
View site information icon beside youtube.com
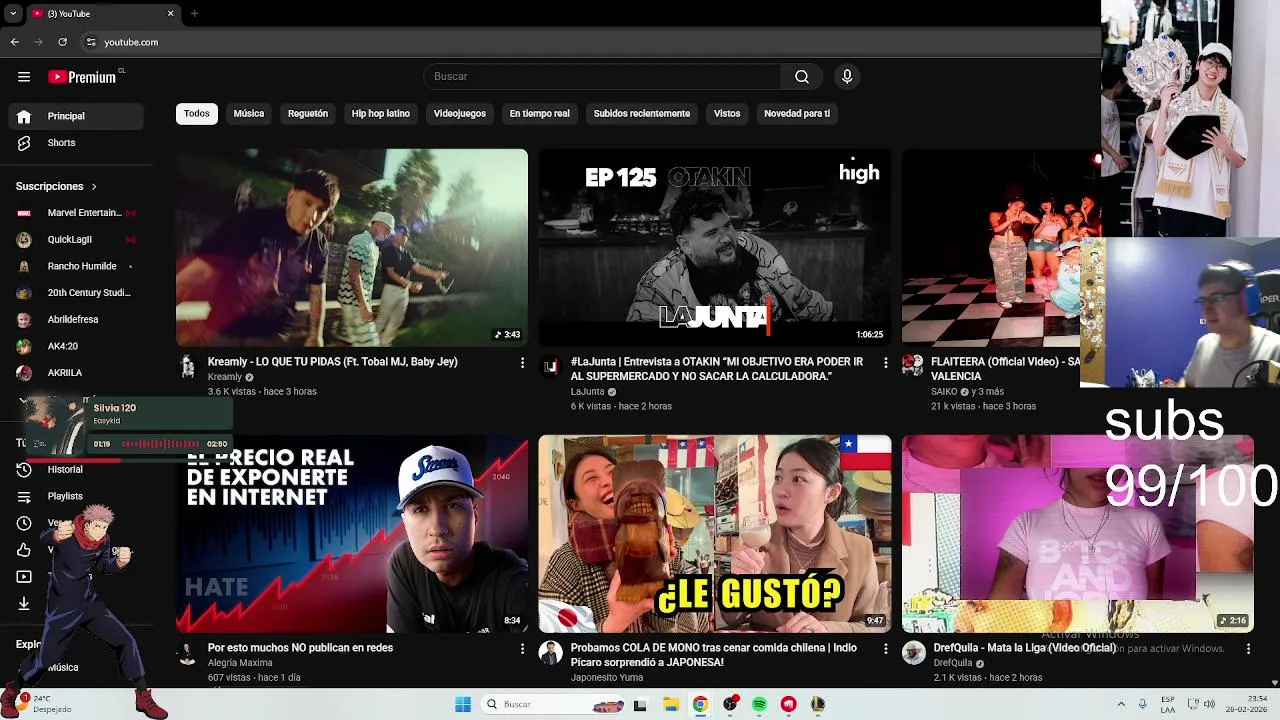tap(91, 42)
